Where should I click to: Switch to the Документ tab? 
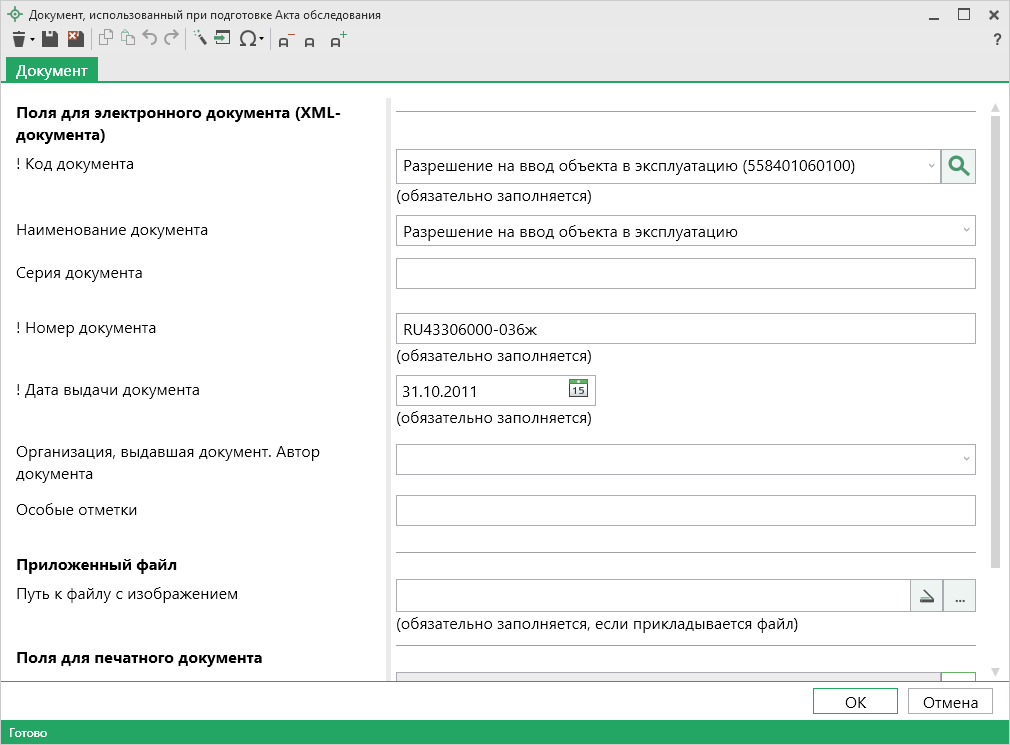tap(52, 70)
